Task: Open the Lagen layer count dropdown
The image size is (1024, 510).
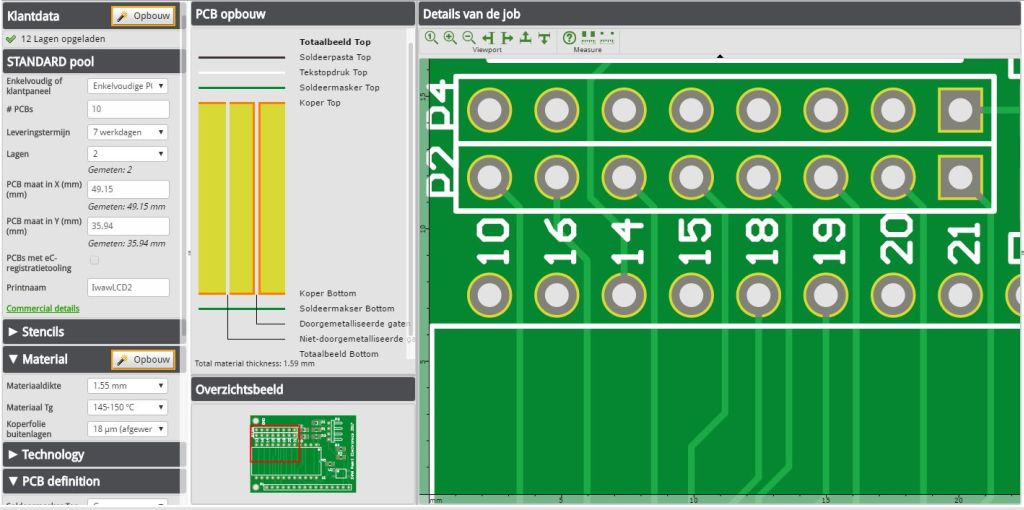Action: pos(128,154)
